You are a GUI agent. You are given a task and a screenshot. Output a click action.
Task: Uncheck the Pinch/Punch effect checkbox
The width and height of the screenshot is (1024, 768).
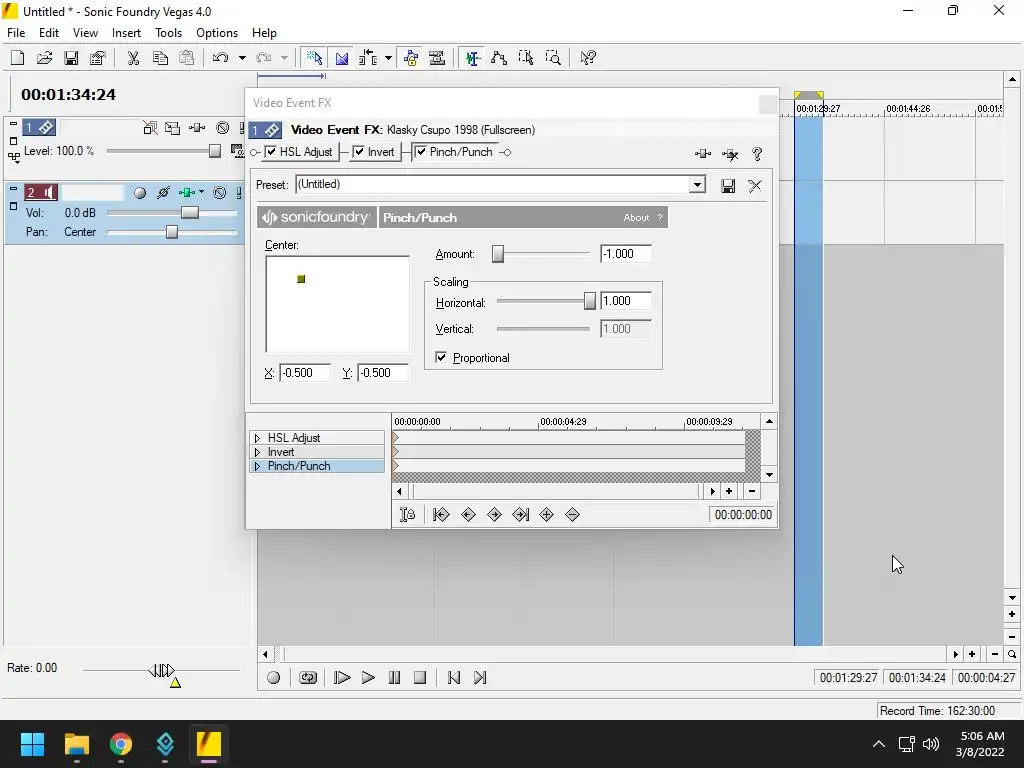421,152
